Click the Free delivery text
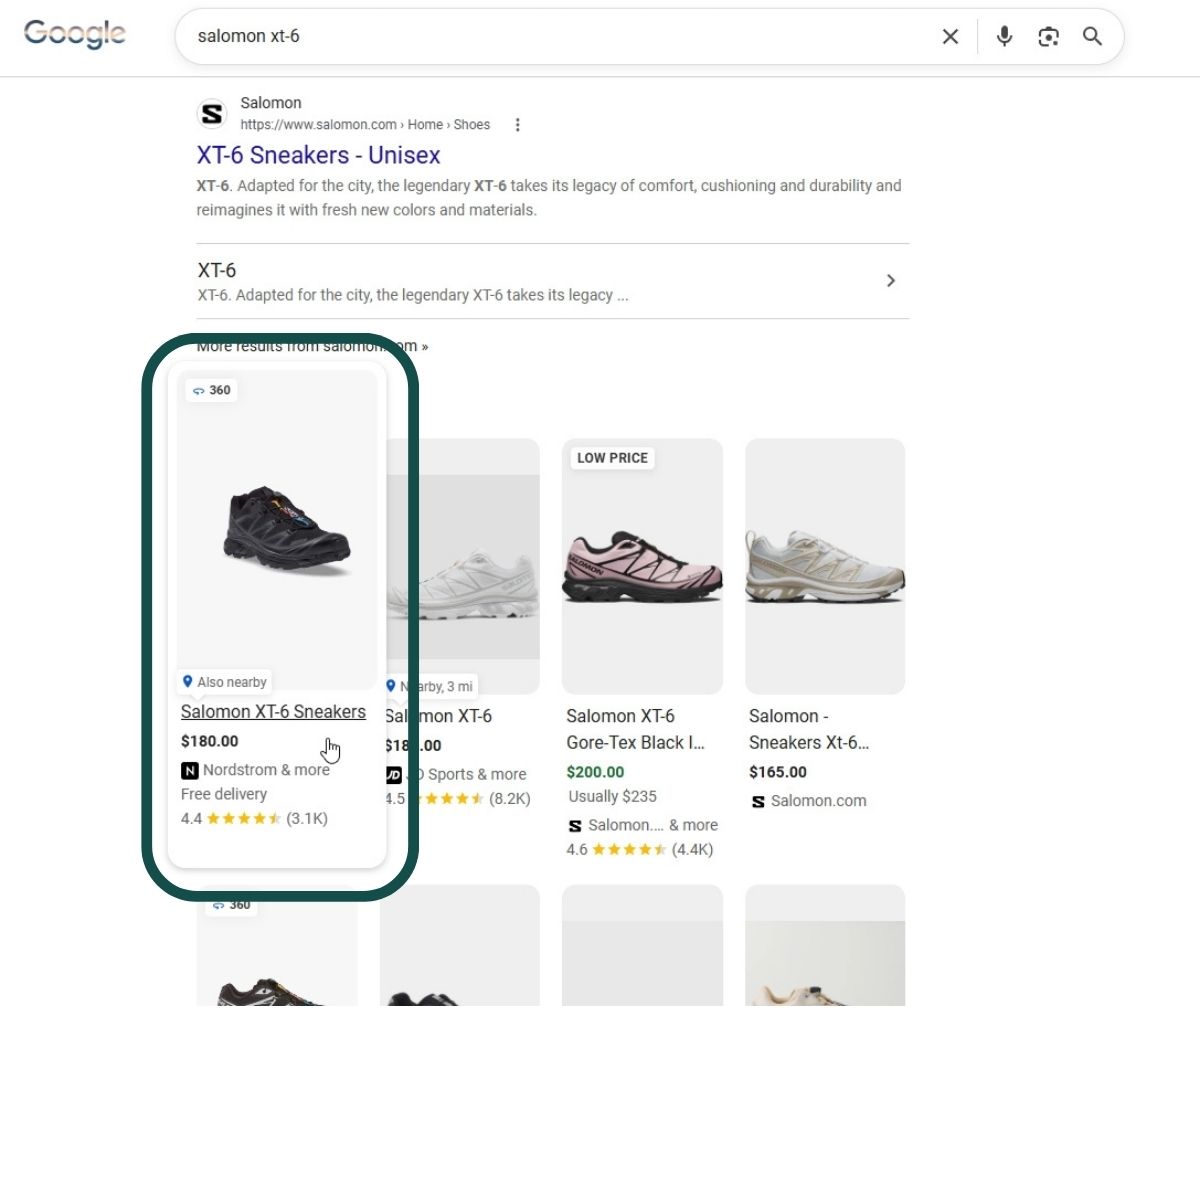 pyautogui.click(x=224, y=794)
